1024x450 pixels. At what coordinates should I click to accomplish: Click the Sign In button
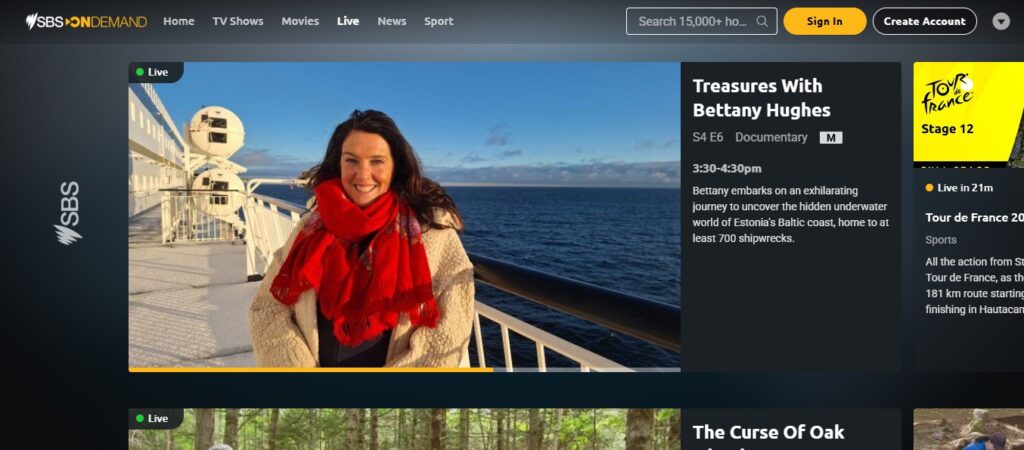tap(825, 21)
